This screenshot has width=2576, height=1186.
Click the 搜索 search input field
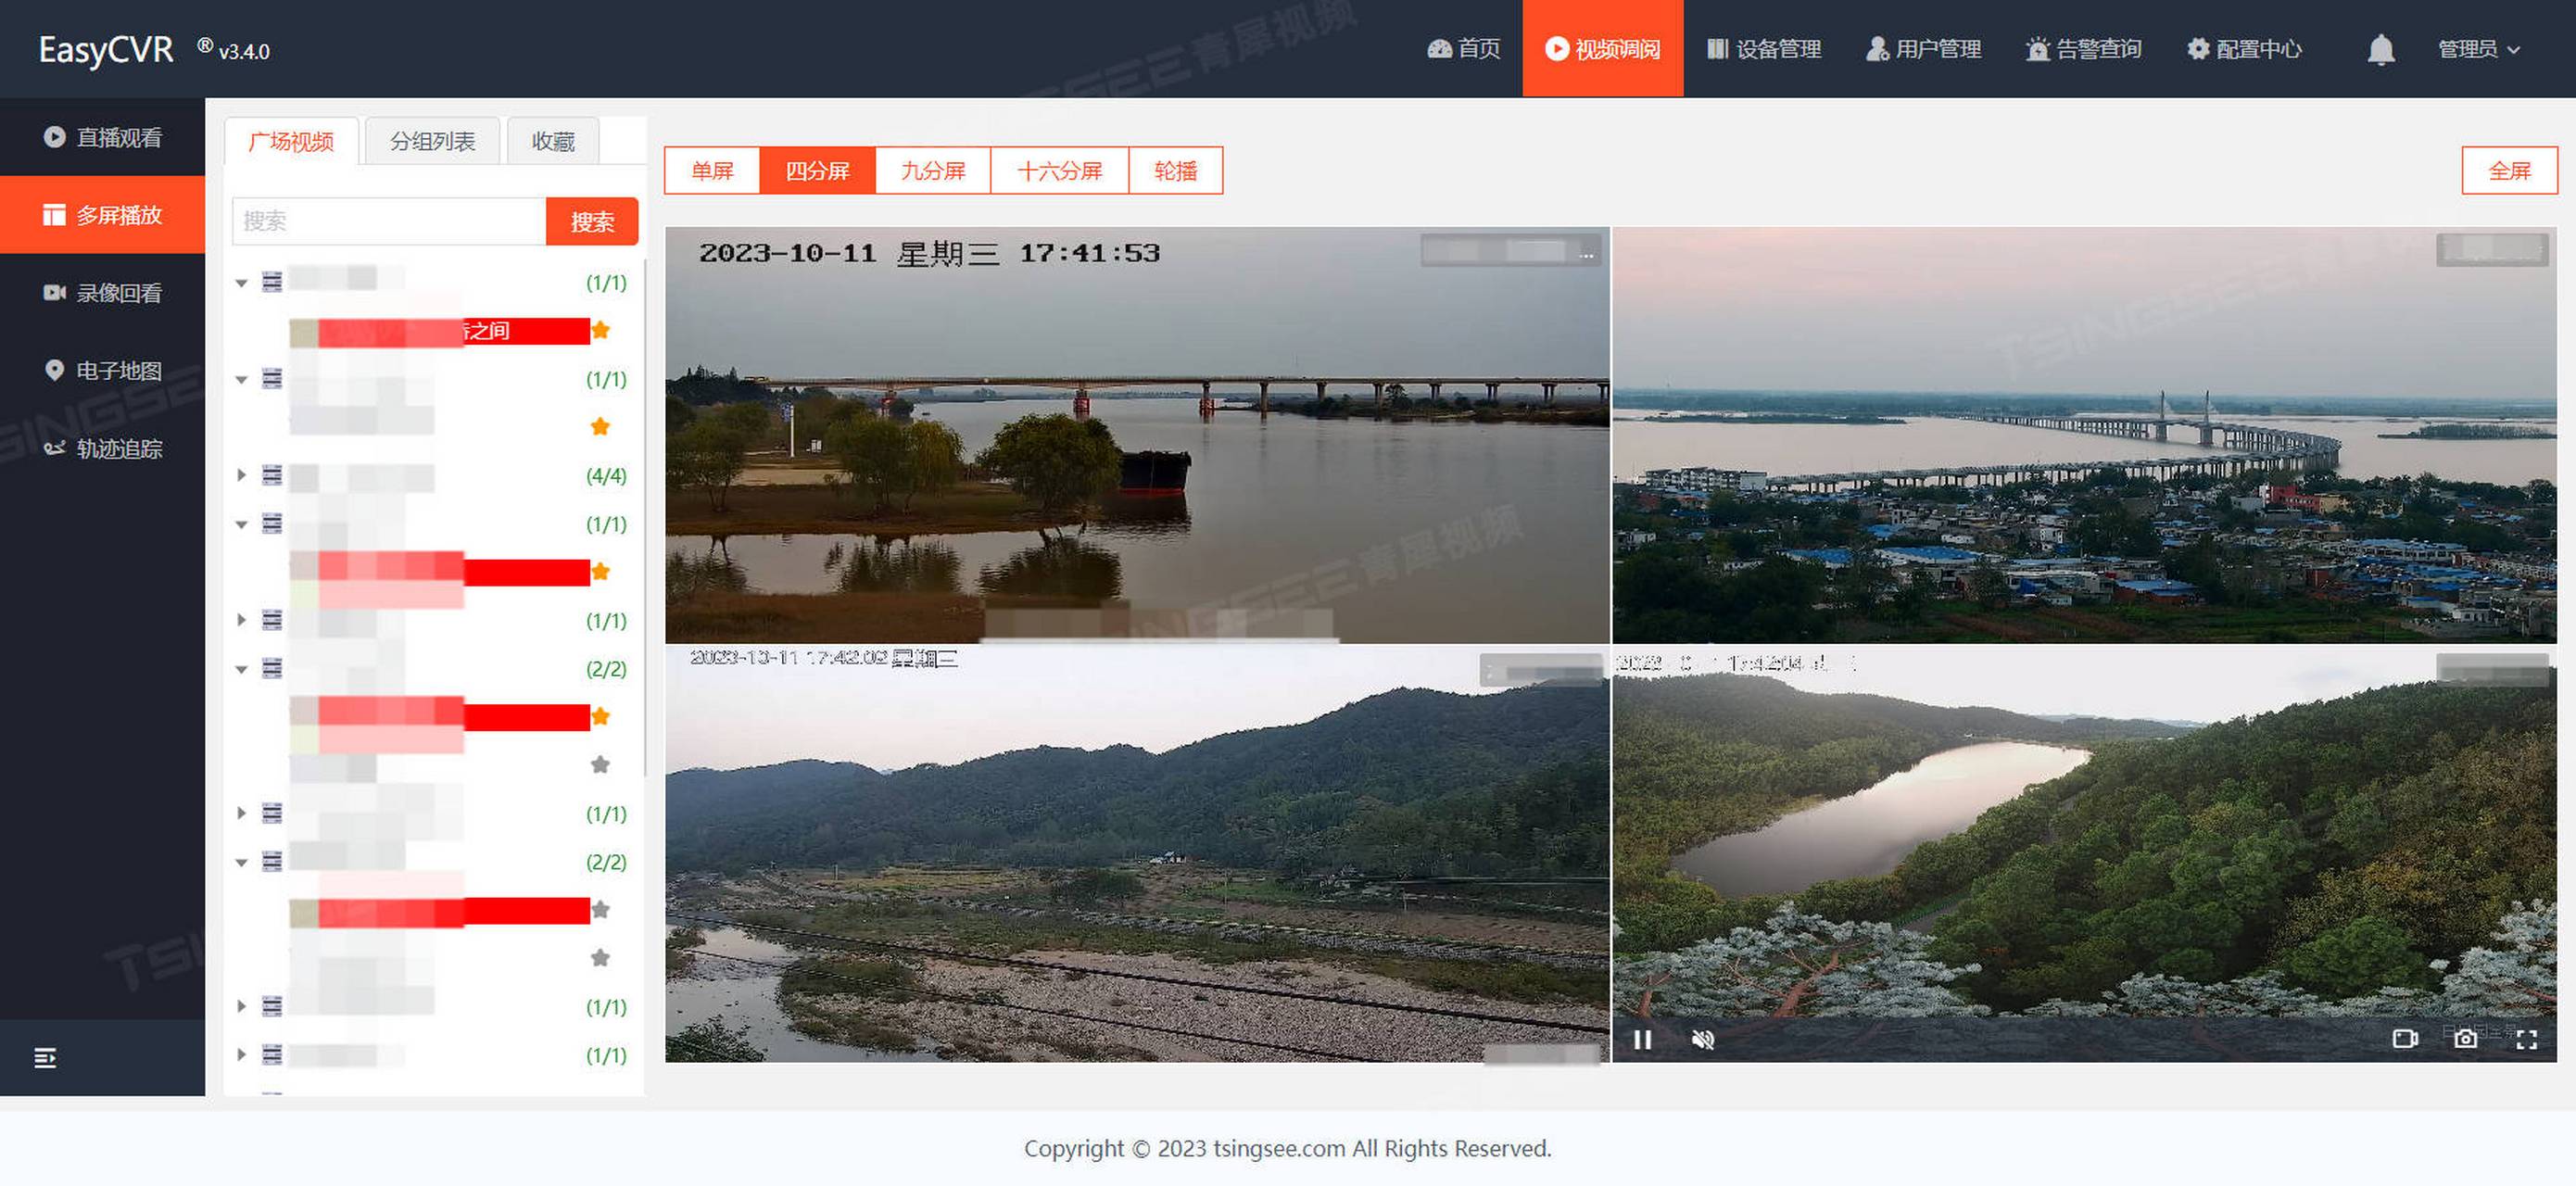(388, 221)
